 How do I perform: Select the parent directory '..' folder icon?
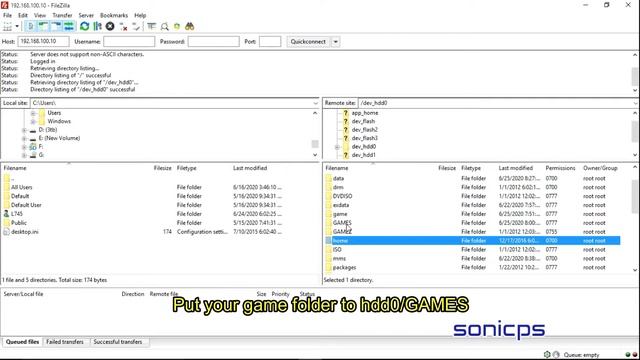point(6,178)
